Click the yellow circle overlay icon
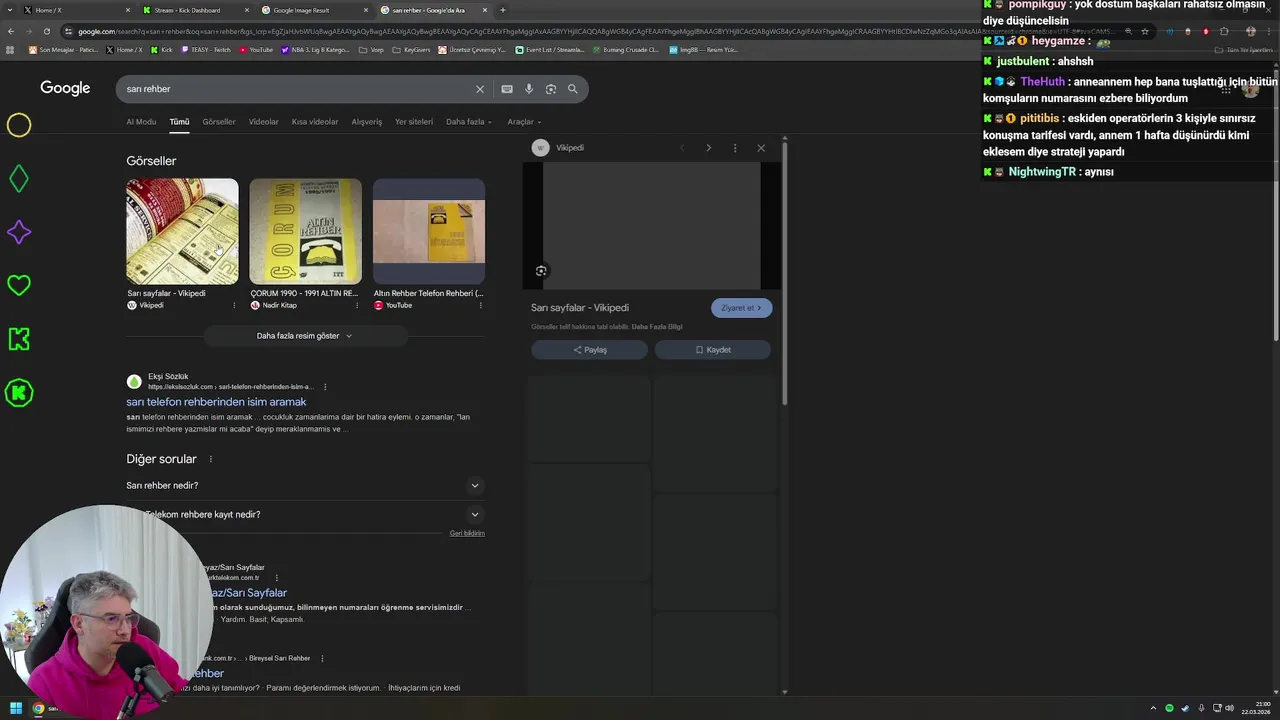This screenshot has width=1280, height=720. (19, 125)
